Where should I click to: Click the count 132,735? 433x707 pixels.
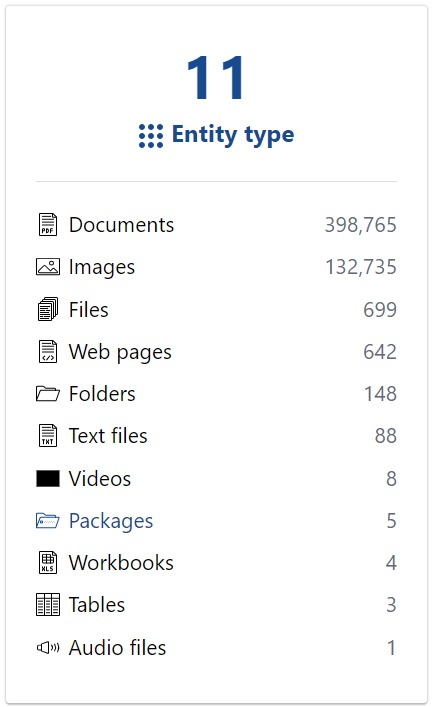point(361,267)
